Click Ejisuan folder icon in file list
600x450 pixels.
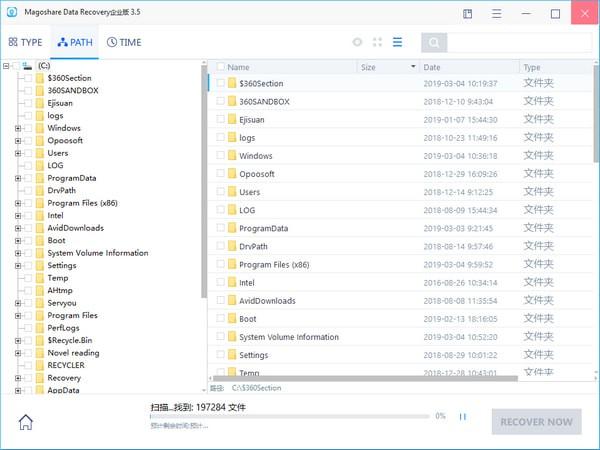pyautogui.click(x=232, y=119)
